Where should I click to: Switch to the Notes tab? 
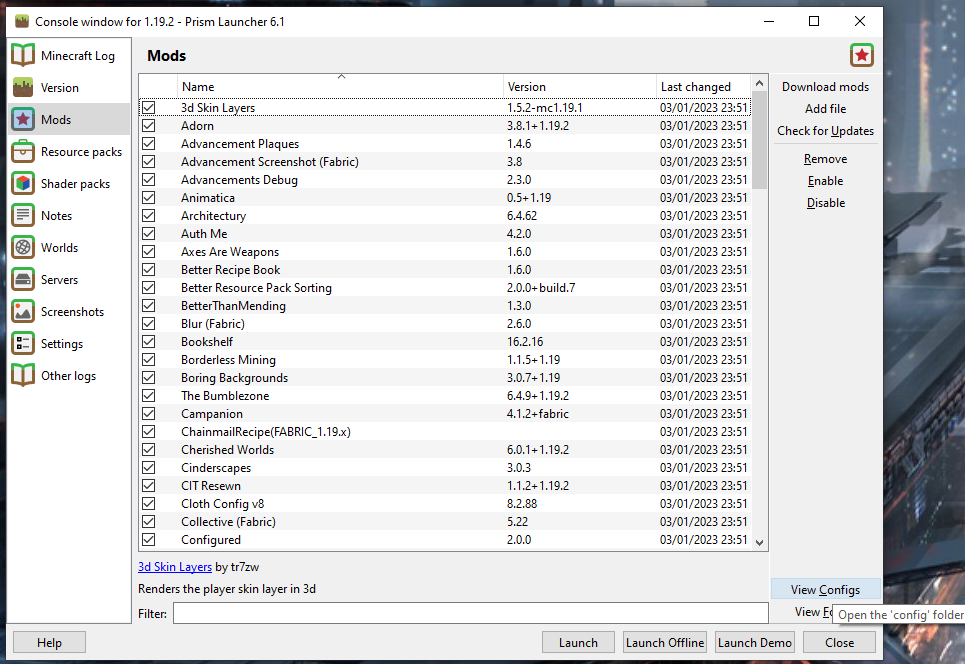click(57, 215)
